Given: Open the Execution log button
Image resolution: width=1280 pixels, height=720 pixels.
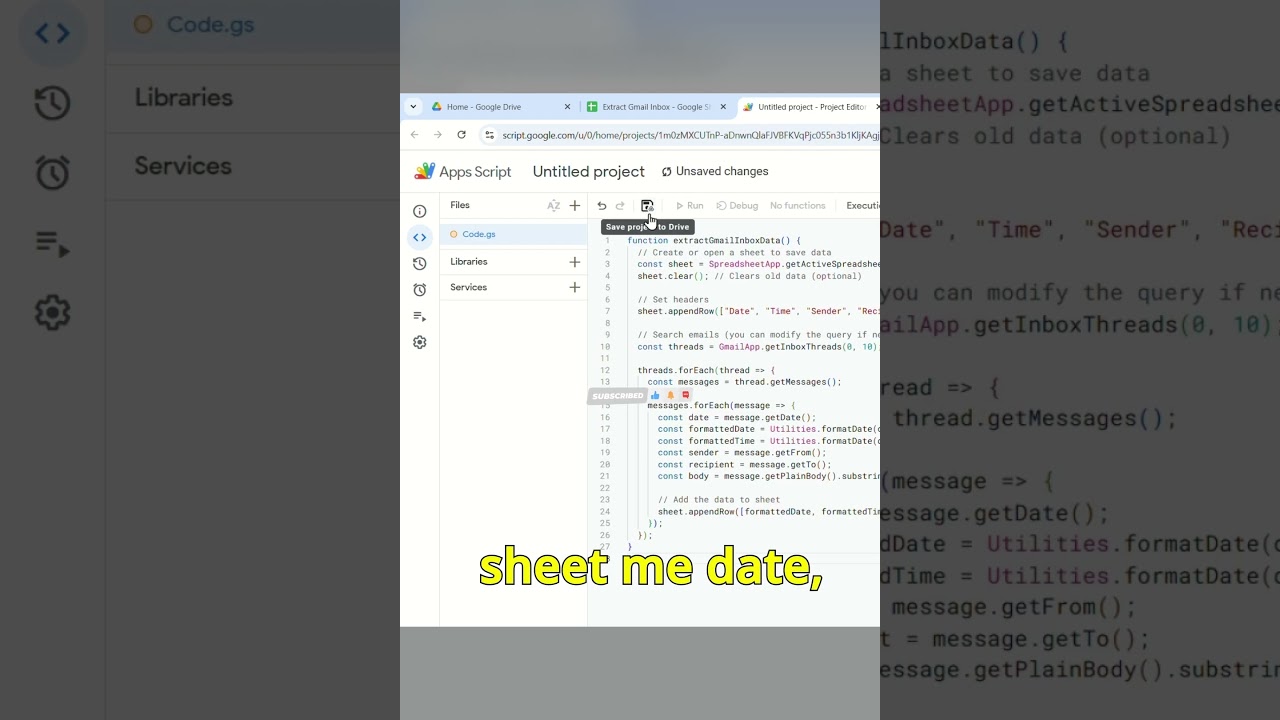Looking at the screenshot, I should coord(862,206).
